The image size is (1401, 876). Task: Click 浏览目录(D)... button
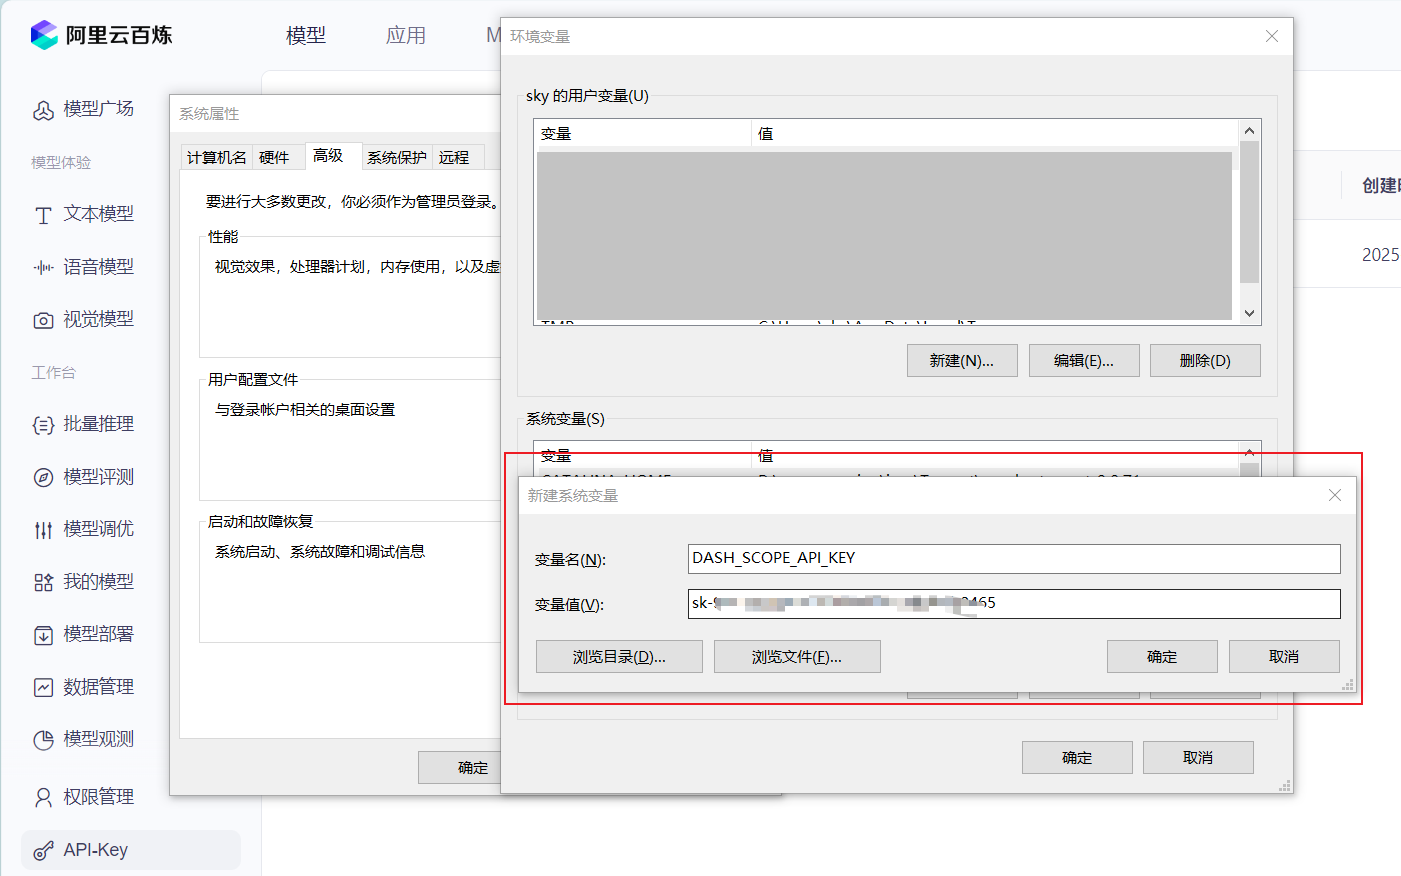tap(619, 656)
